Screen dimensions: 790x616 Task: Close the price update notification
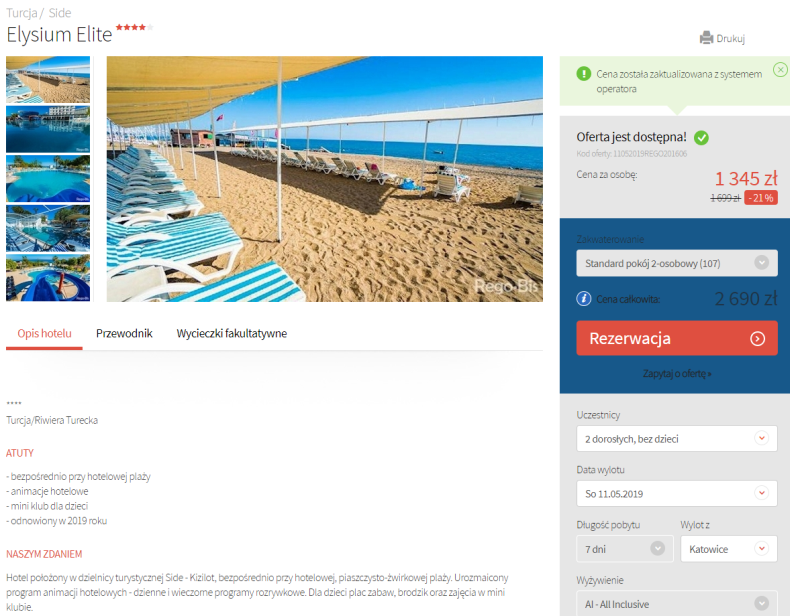780,69
